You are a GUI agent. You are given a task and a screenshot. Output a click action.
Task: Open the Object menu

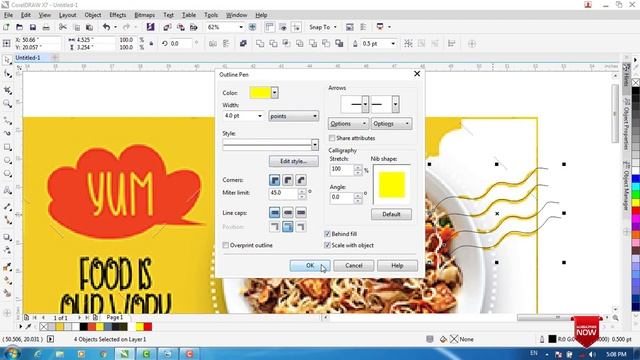point(93,15)
